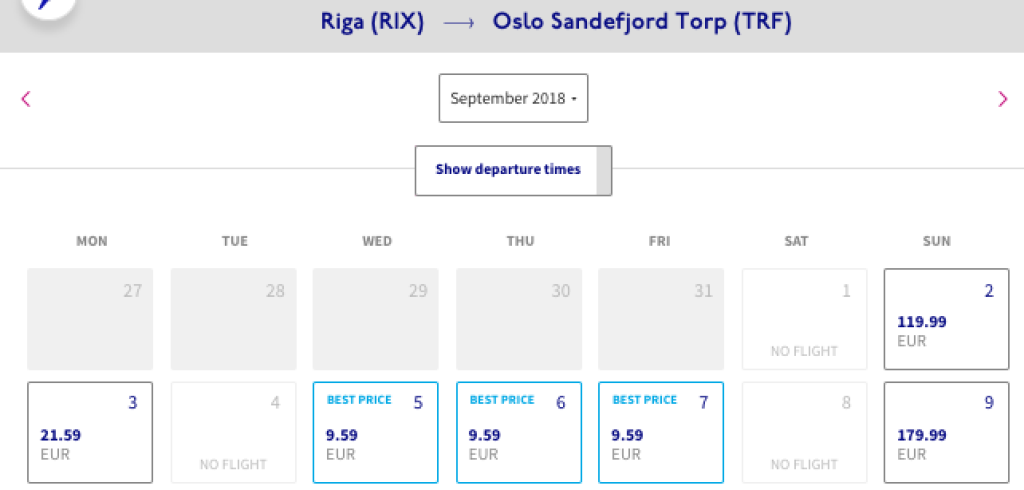Choose best price on Friday, September 7
This screenshot has width=1024, height=490.
661,432
